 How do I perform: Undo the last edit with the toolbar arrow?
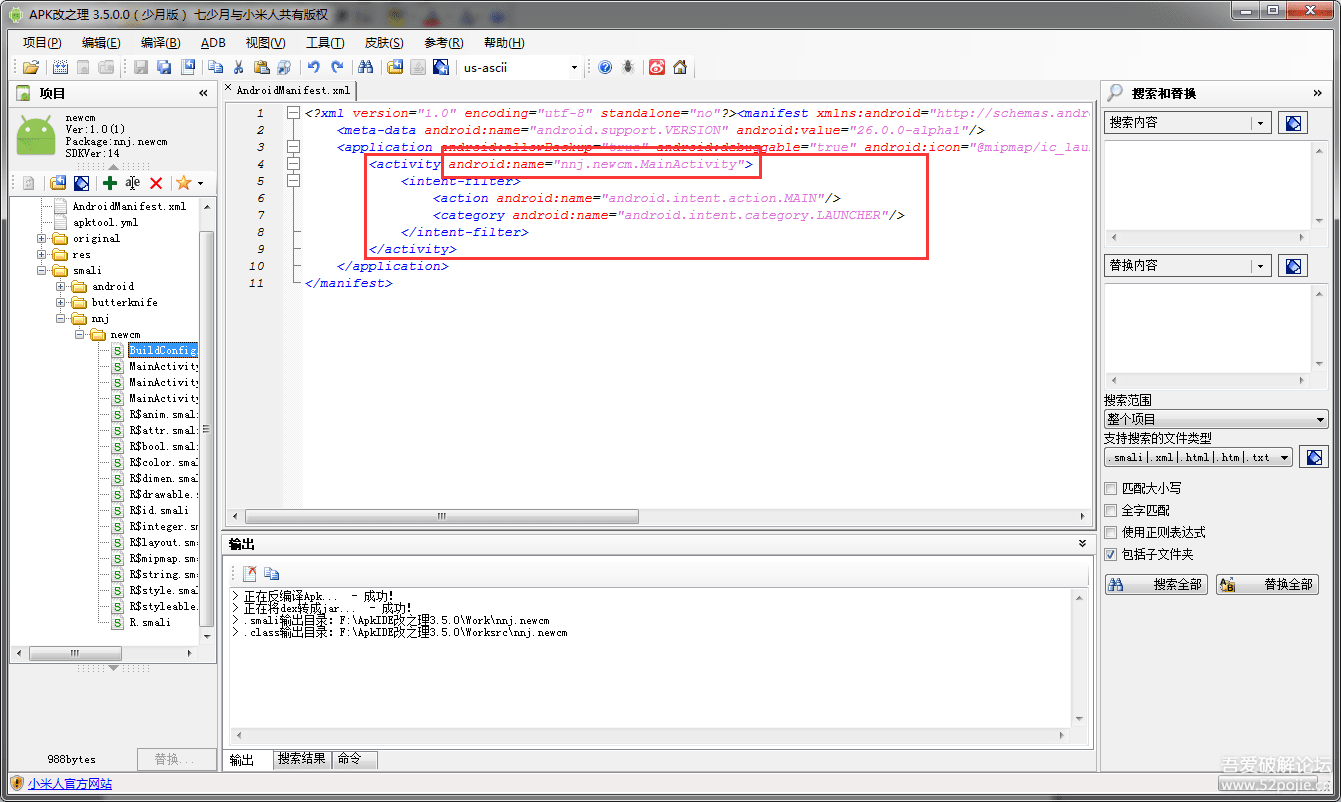point(314,67)
